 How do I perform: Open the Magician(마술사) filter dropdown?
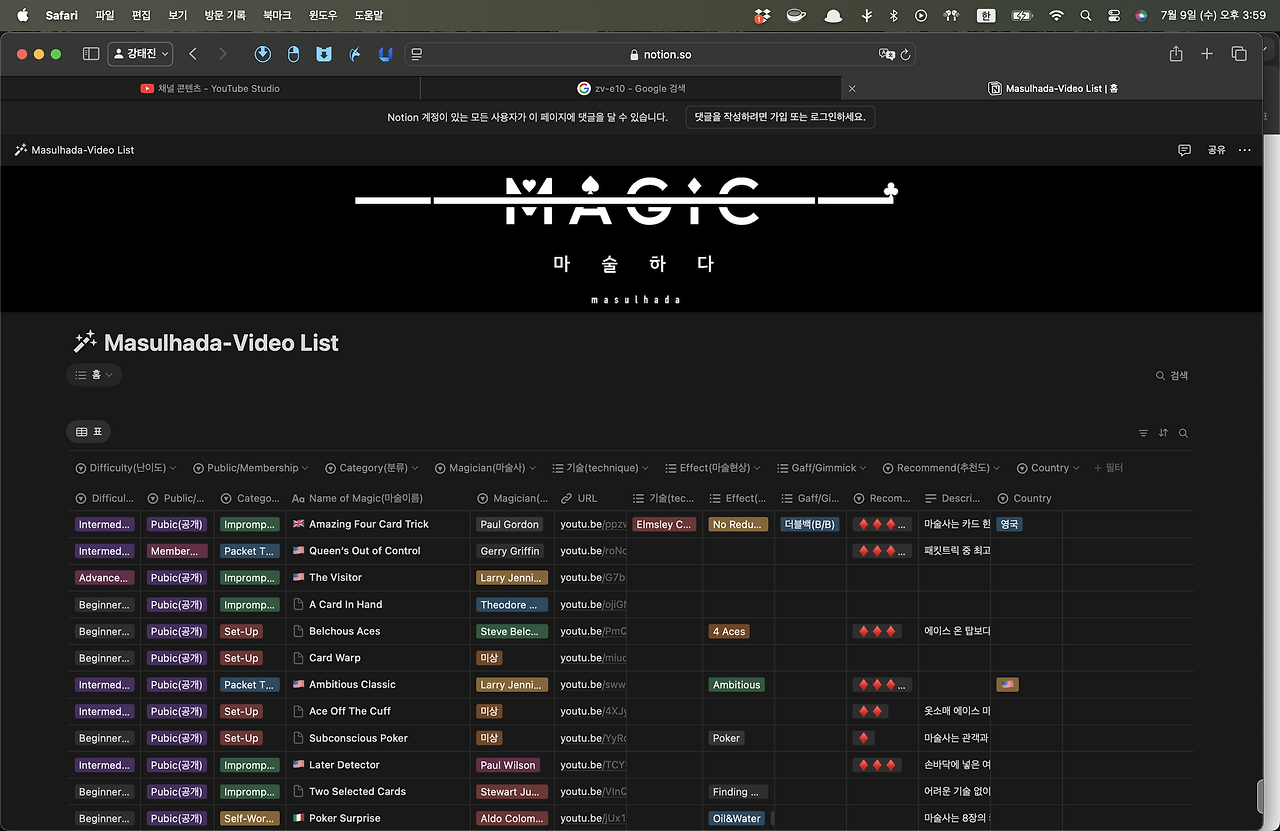[x=485, y=468]
